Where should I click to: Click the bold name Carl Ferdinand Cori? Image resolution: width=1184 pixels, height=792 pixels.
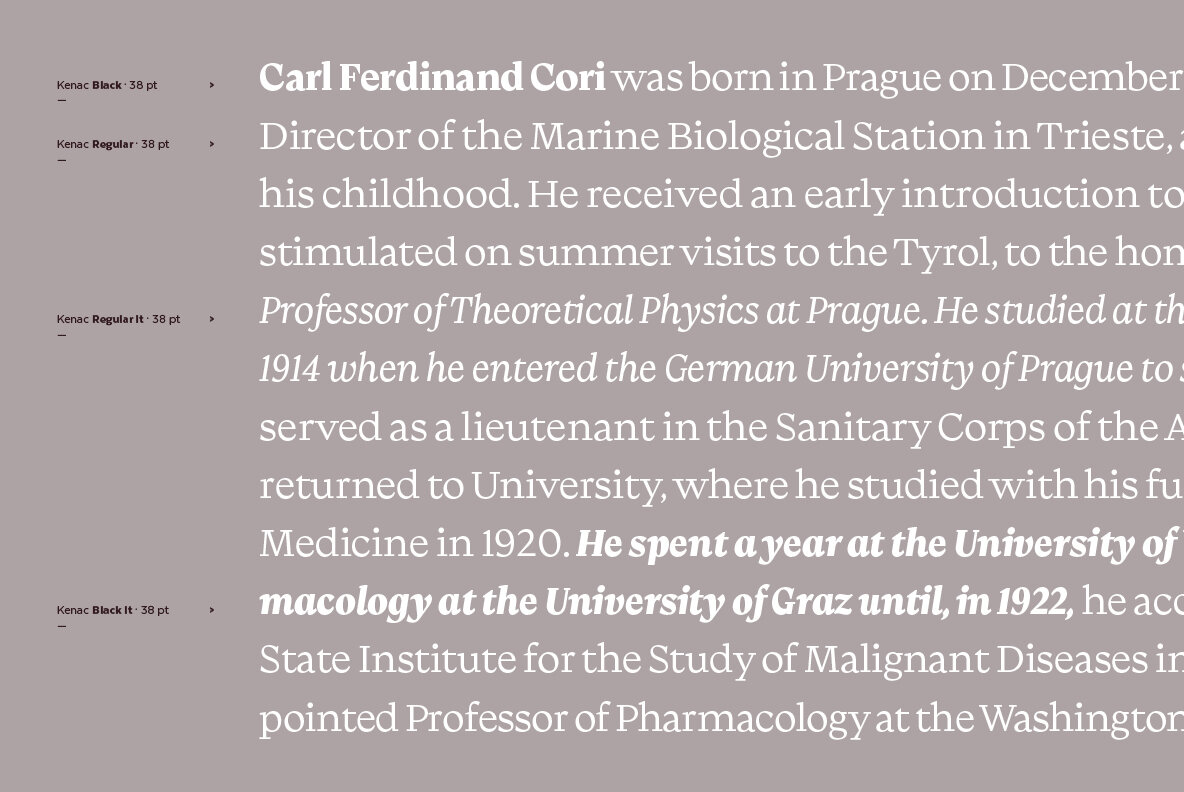[432, 78]
